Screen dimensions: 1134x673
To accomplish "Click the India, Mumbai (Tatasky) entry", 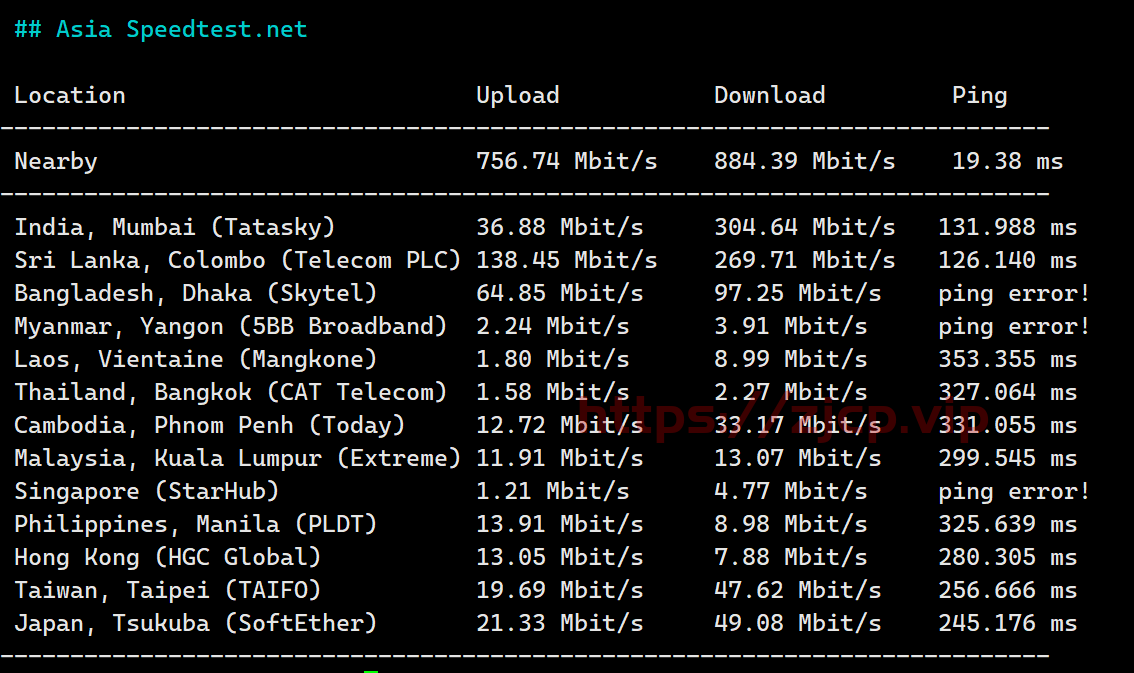I will pyautogui.click(x=174, y=227).
